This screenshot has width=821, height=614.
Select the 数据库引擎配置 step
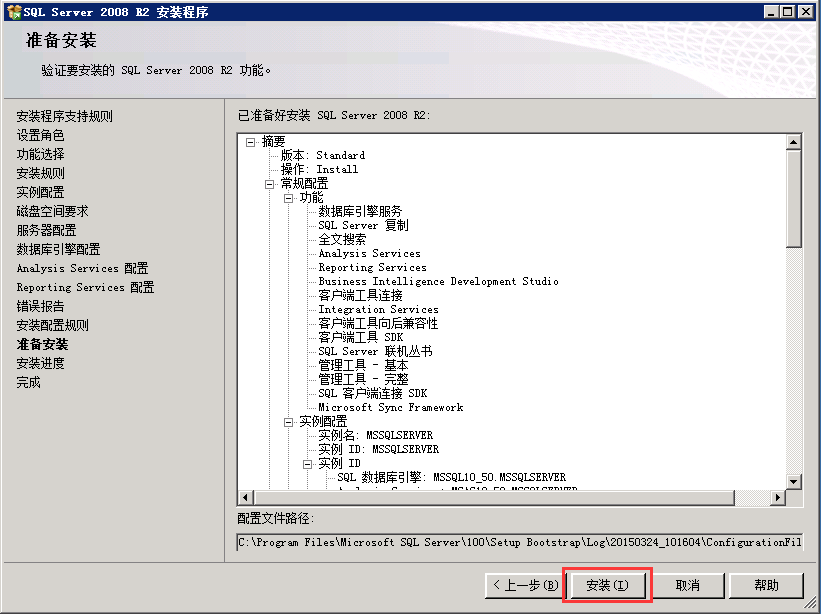[58, 249]
